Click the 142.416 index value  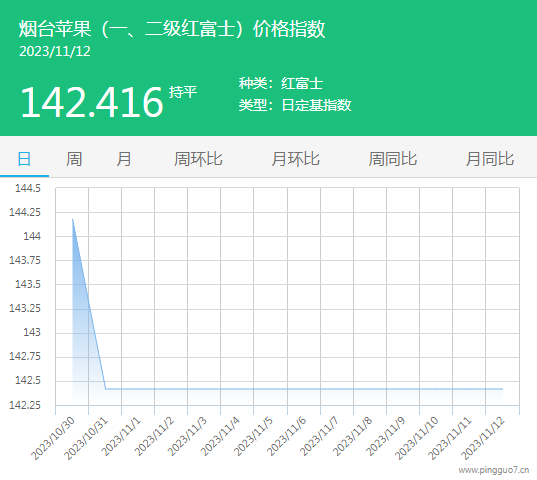[91, 102]
